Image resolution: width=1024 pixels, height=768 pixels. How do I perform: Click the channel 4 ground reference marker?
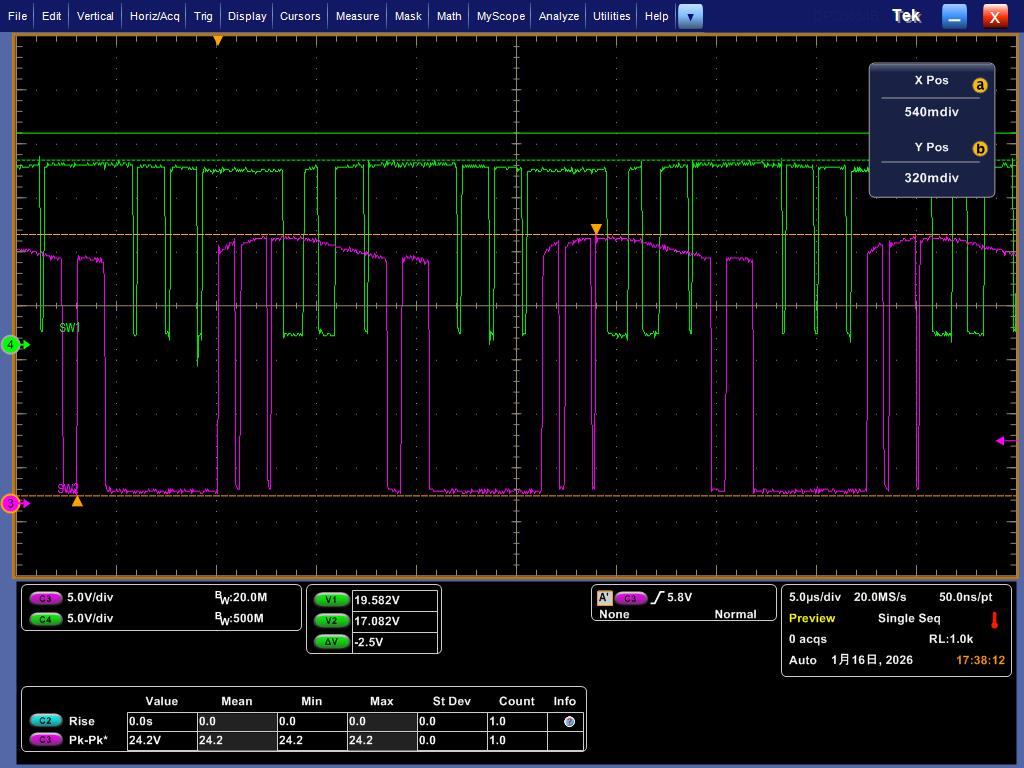pos(12,345)
